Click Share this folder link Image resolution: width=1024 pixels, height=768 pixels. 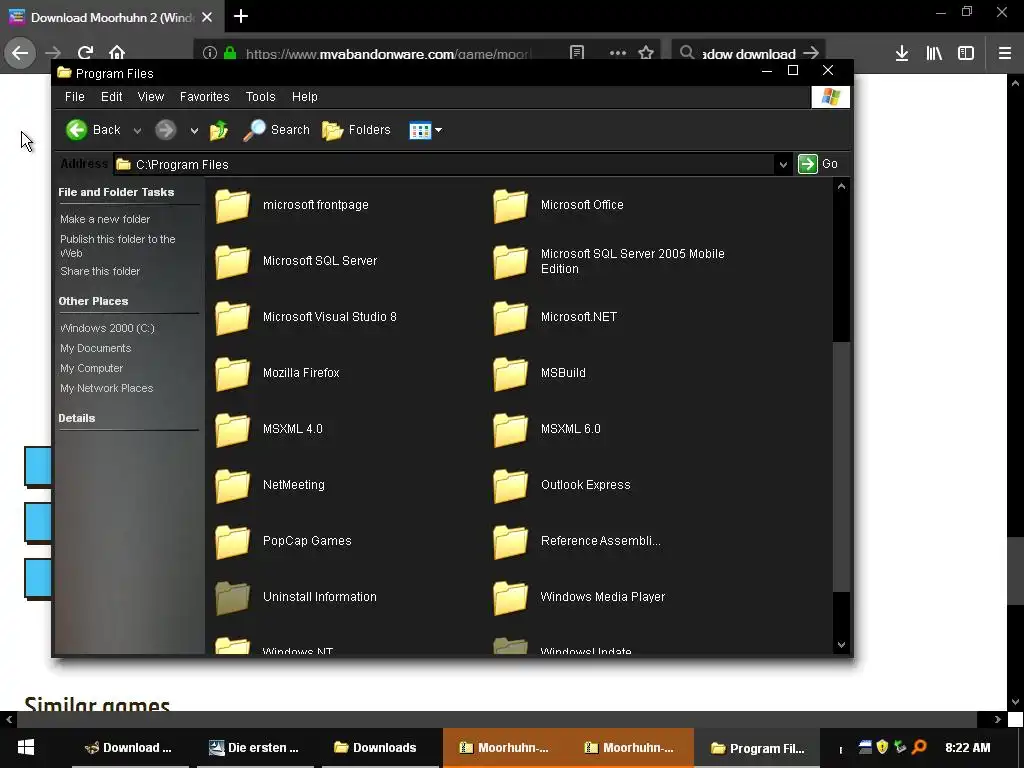tap(100, 271)
